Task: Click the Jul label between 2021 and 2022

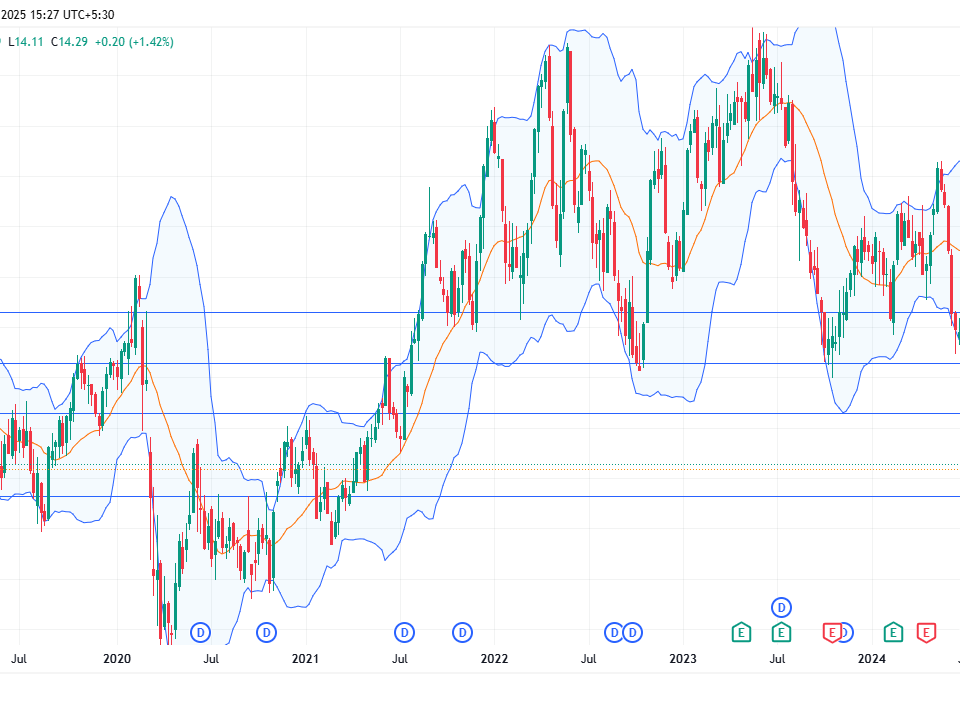Action: pos(400,659)
